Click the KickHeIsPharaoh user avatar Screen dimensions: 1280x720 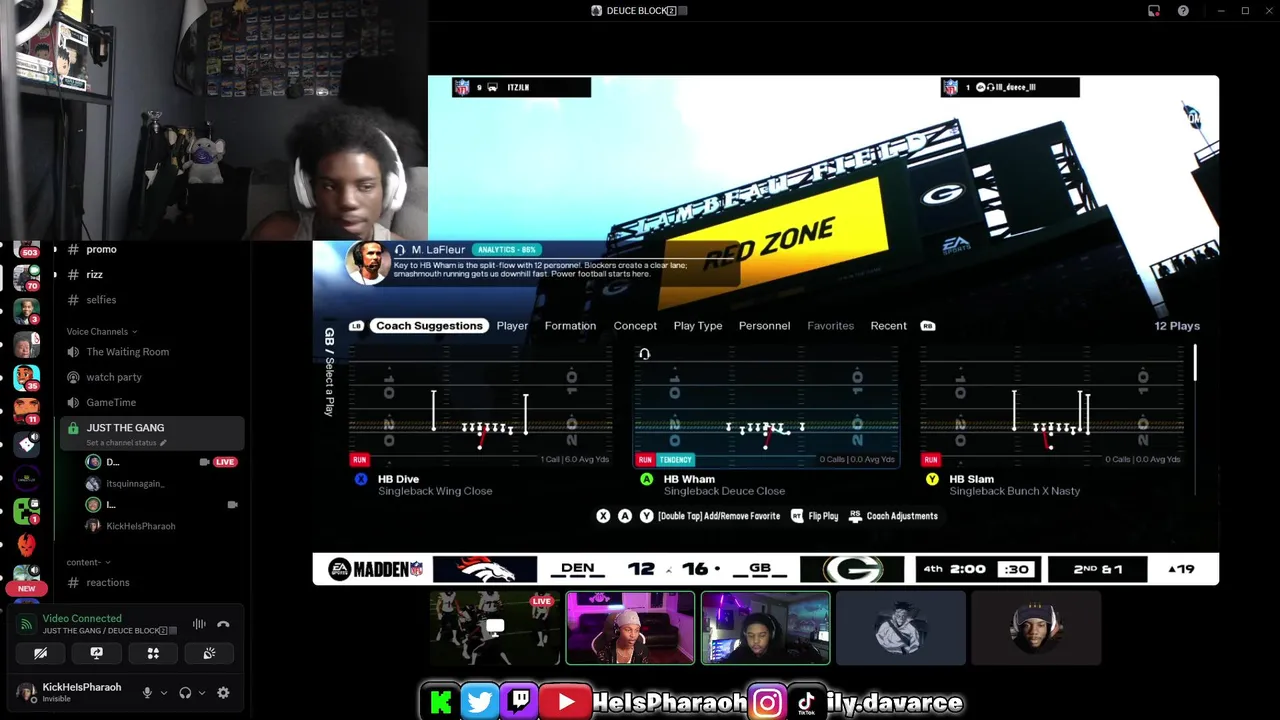[25, 692]
